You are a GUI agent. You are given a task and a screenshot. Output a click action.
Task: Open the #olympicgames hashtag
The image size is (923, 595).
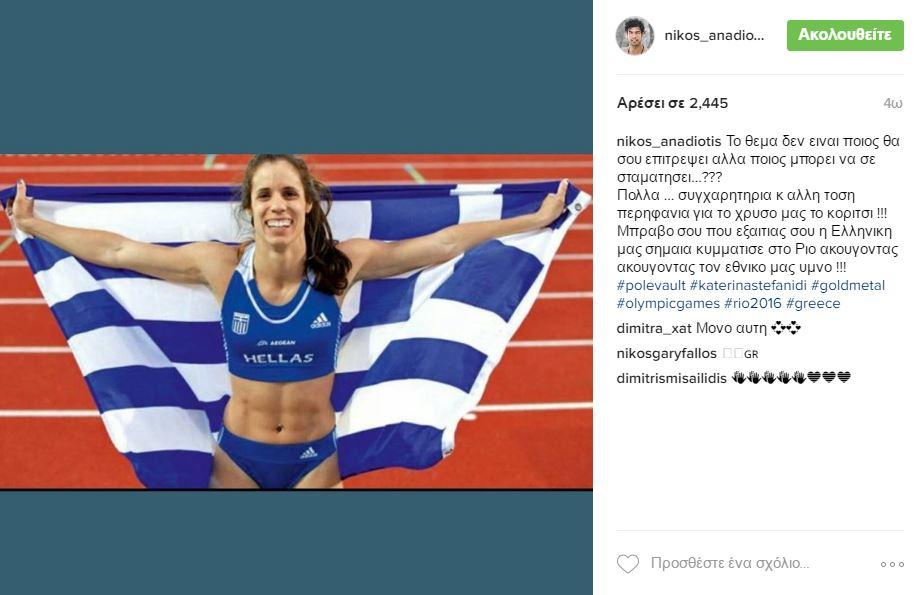tap(668, 304)
